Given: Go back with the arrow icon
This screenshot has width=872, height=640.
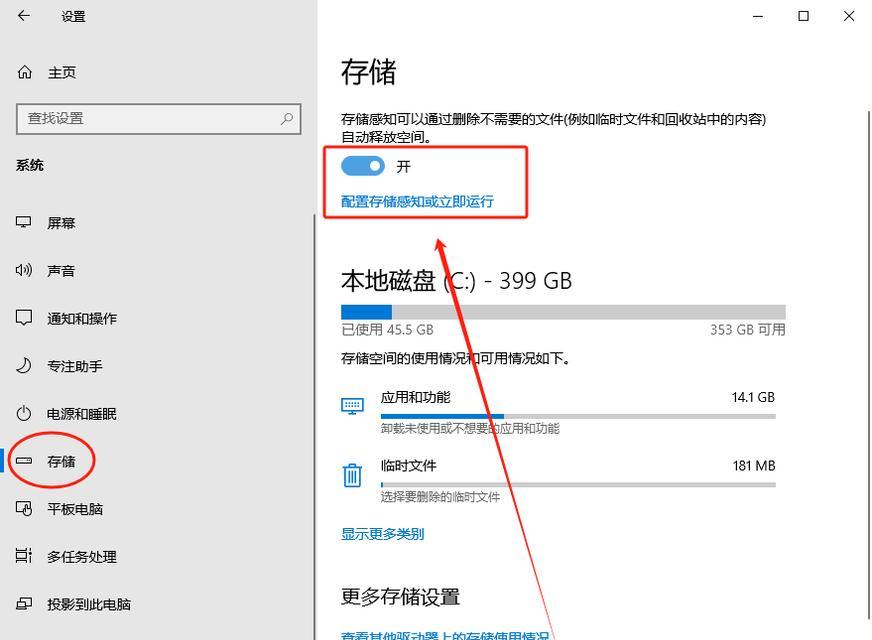Looking at the screenshot, I should click(x=24, y=16).
